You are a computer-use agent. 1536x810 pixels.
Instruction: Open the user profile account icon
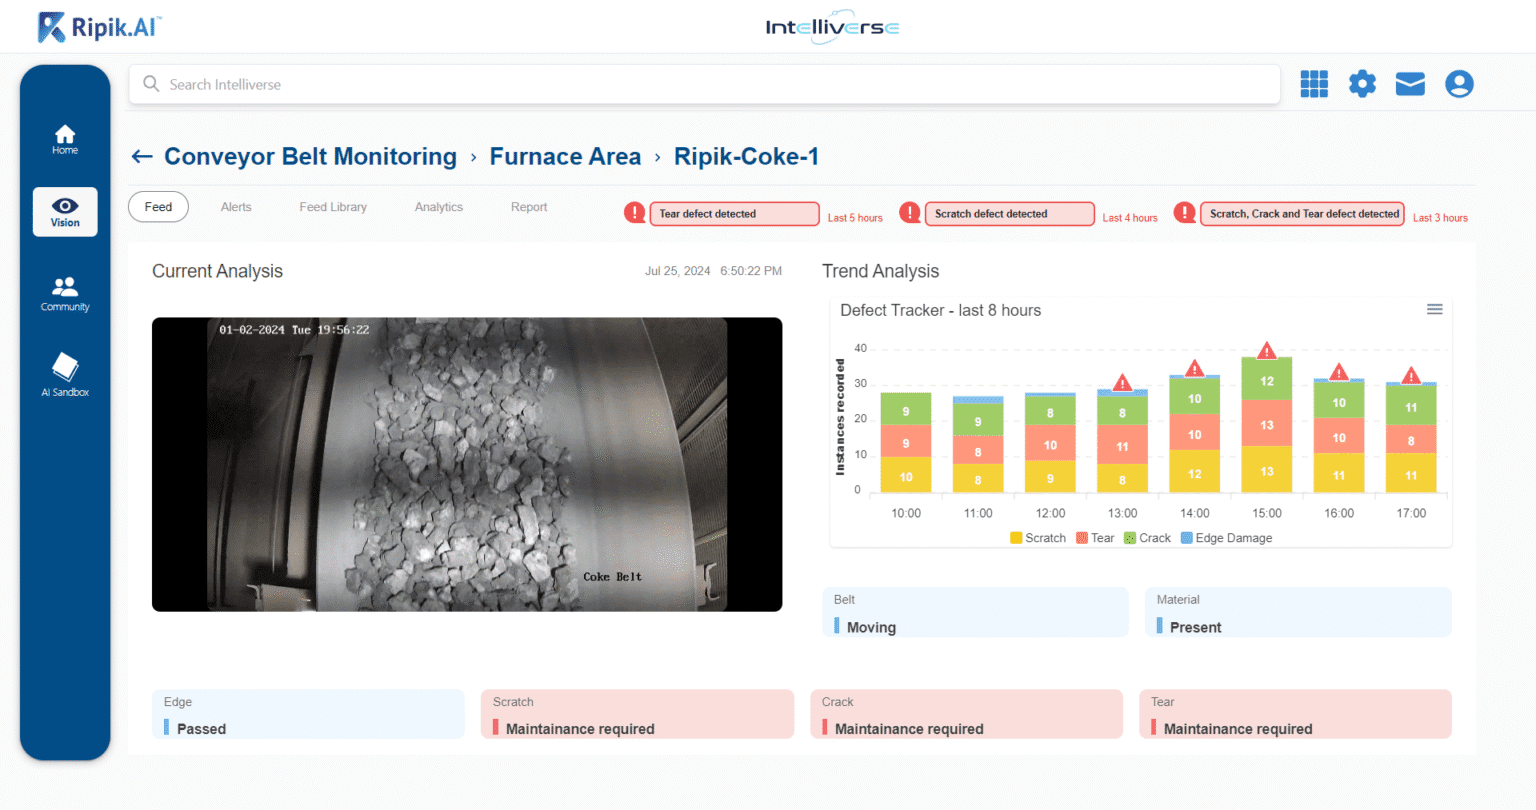(x=1459, y=84)
